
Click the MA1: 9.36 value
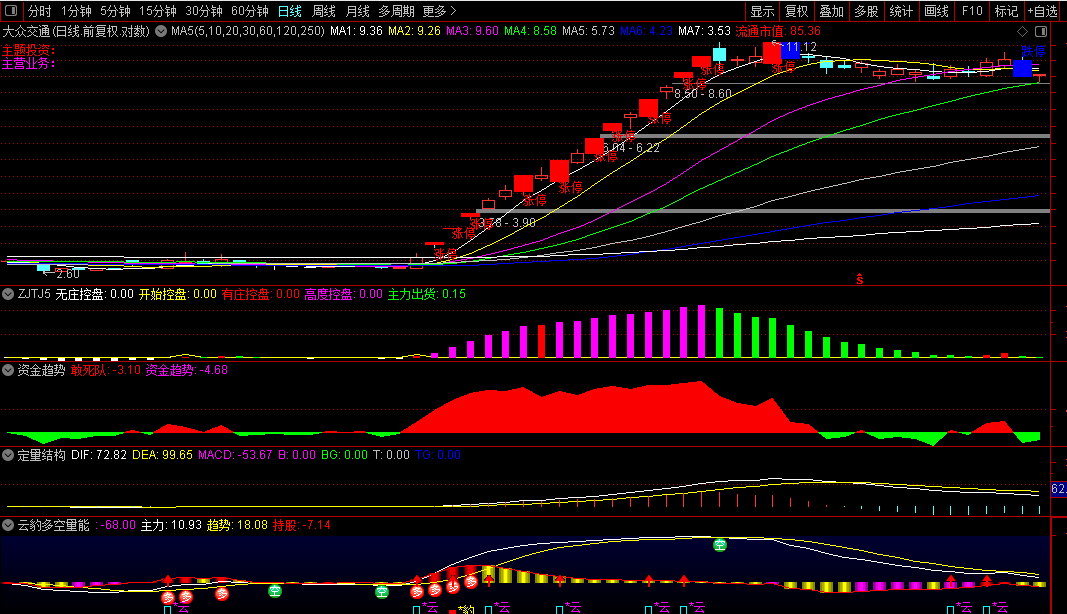pyautogui.click(x=357, y=31)
